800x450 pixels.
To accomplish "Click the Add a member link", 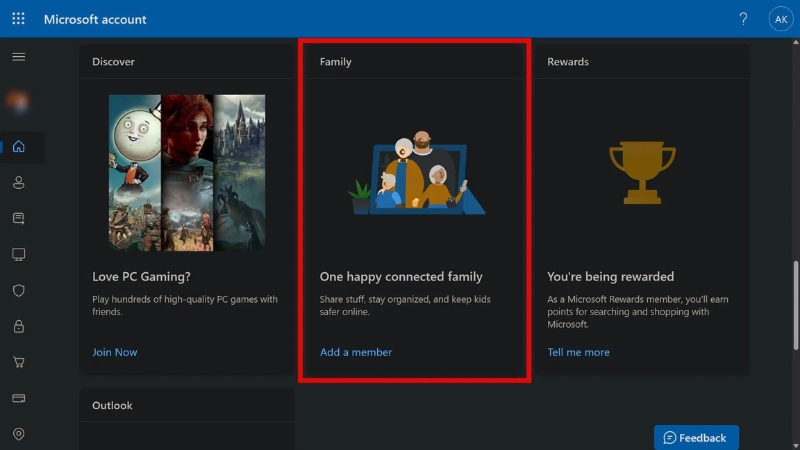I will pyautogui.click(x=356, y=352).
